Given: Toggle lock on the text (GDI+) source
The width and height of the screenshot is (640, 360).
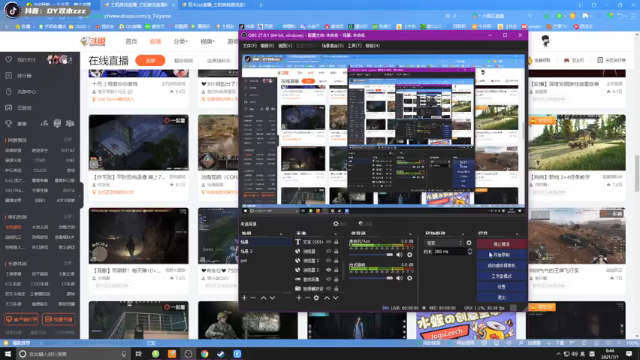Looking at the screenshot, I should 336,242.
